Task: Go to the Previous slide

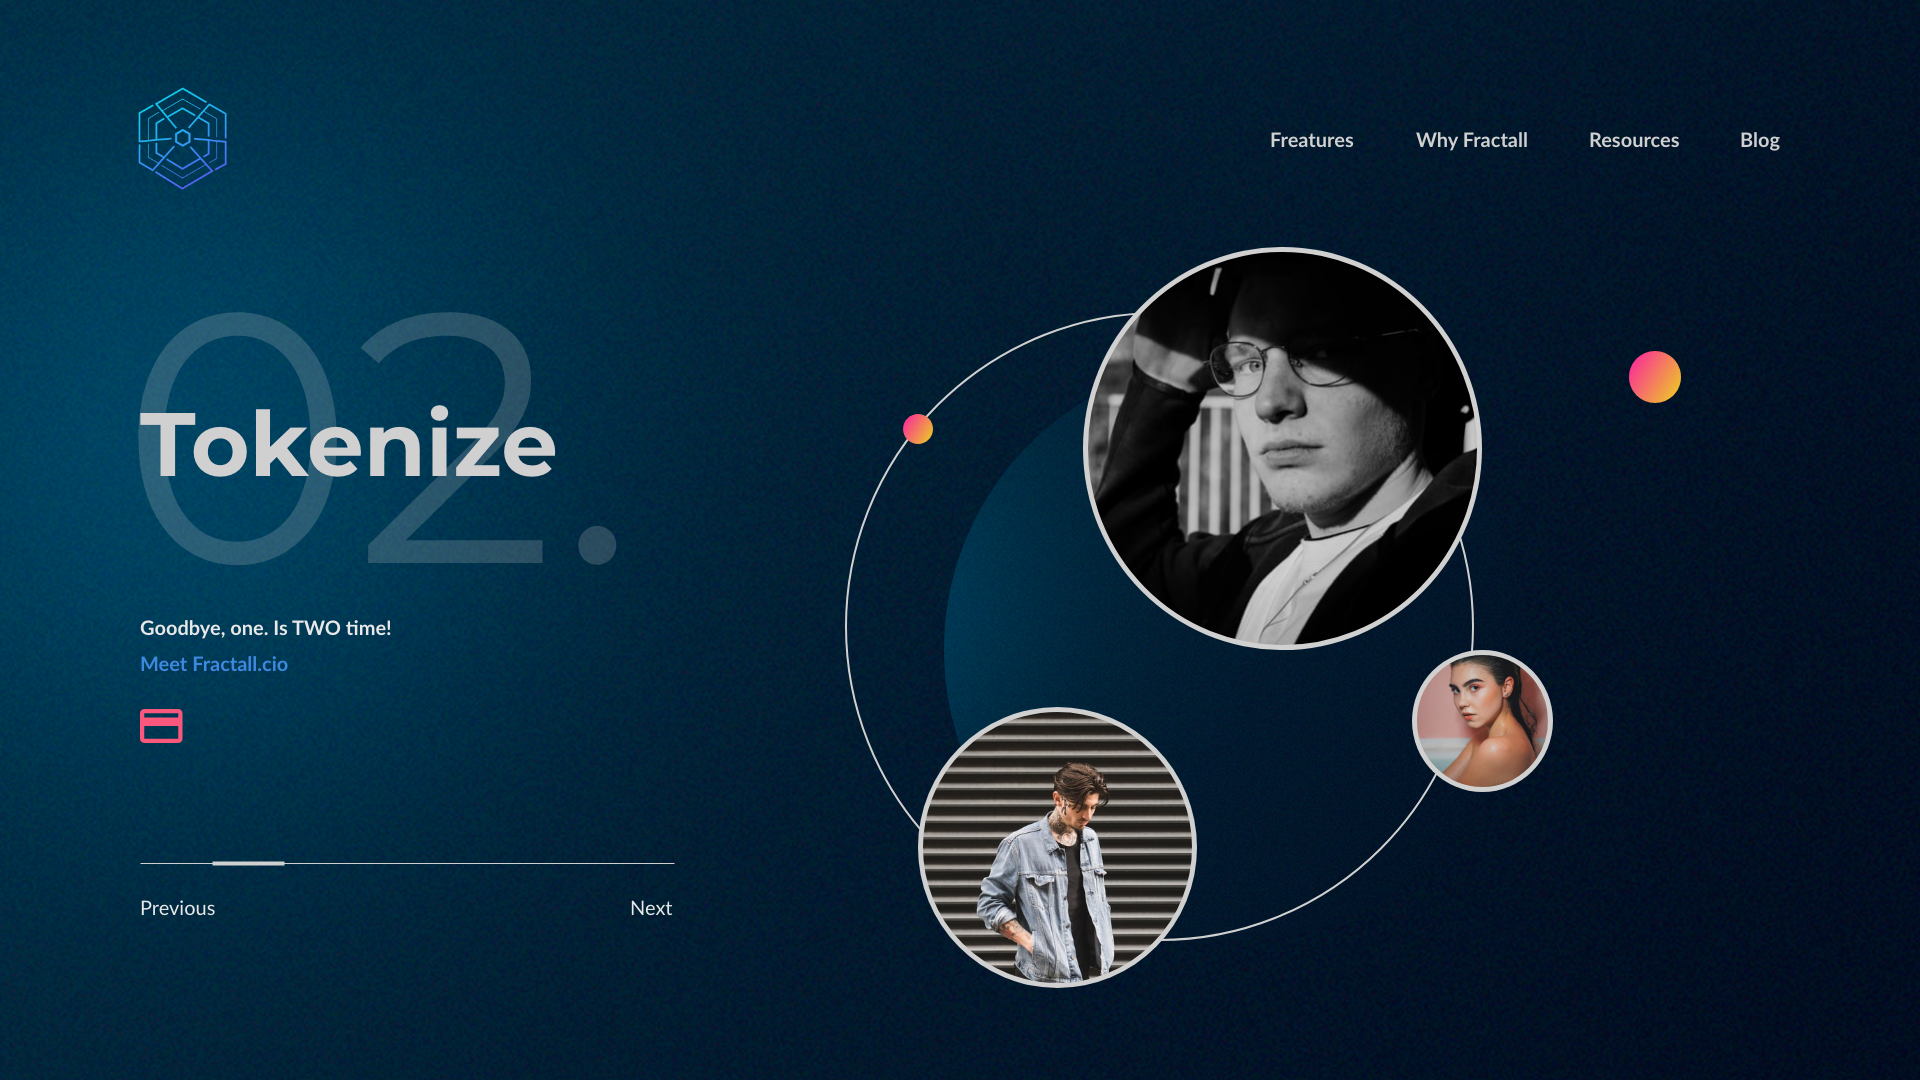Action: [177, 908]
